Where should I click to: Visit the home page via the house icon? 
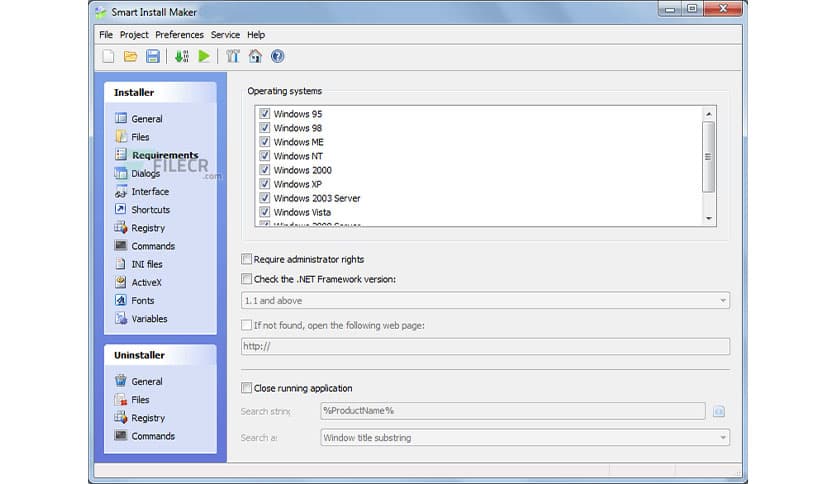(255, 57)
